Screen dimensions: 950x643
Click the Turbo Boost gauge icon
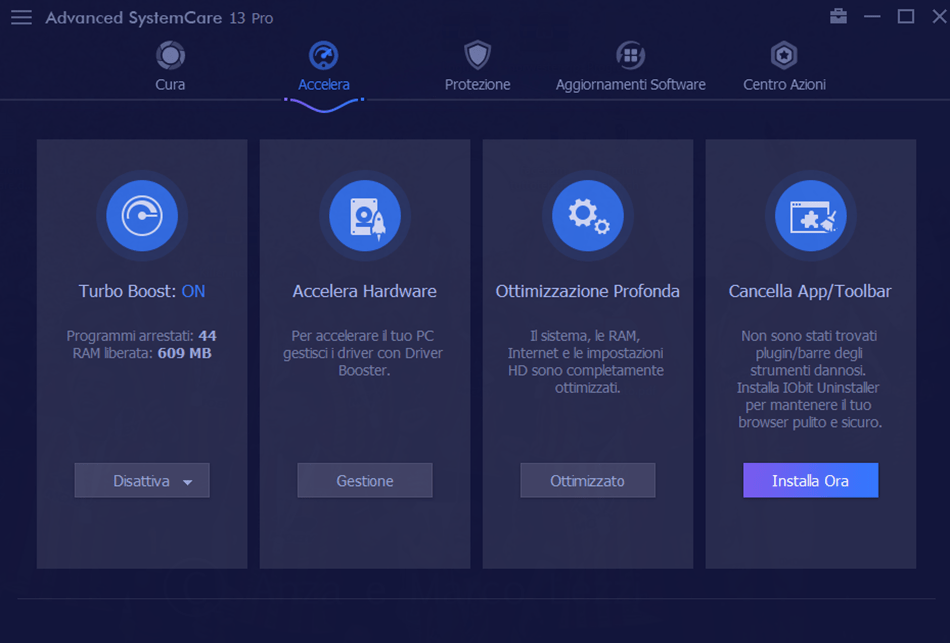tap(142, 216)
